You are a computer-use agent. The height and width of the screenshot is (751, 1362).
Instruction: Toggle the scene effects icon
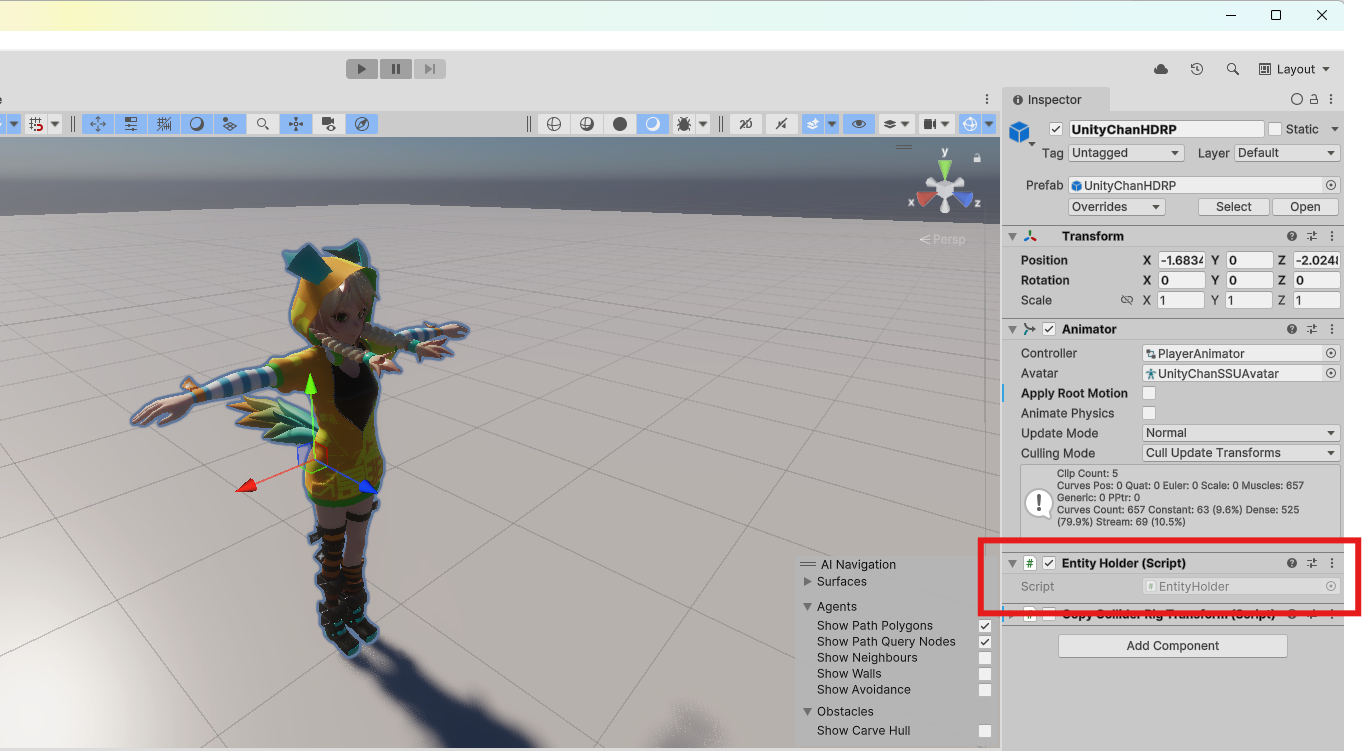813,124
